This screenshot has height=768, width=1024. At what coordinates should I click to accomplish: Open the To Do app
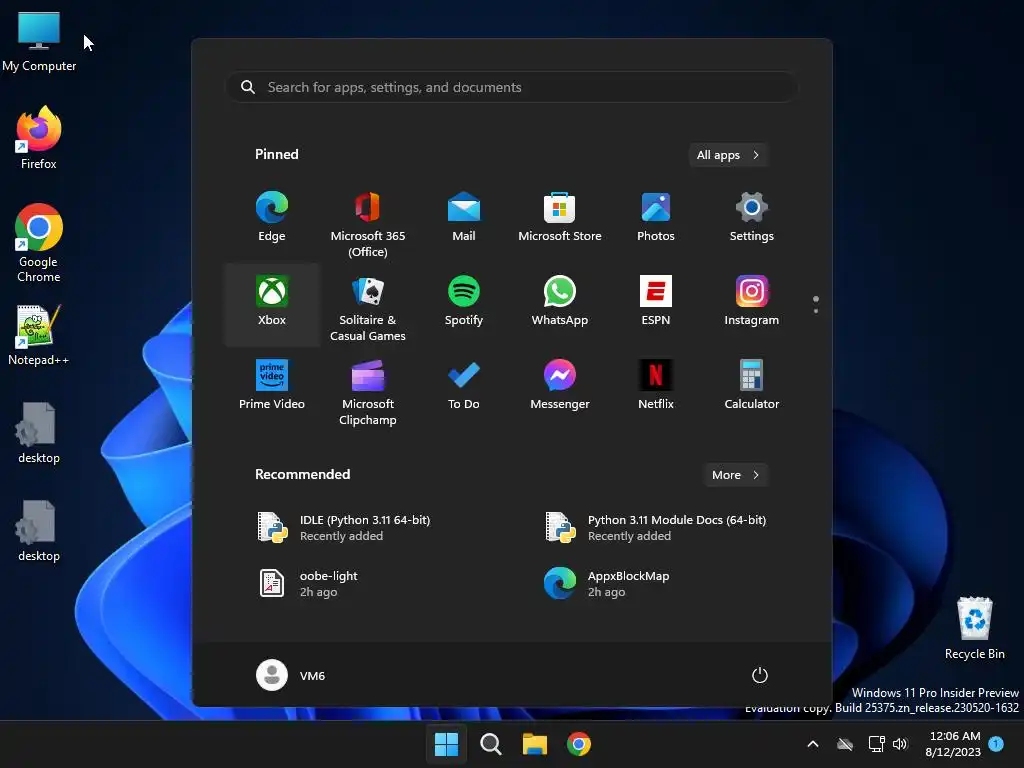point(464,385)
